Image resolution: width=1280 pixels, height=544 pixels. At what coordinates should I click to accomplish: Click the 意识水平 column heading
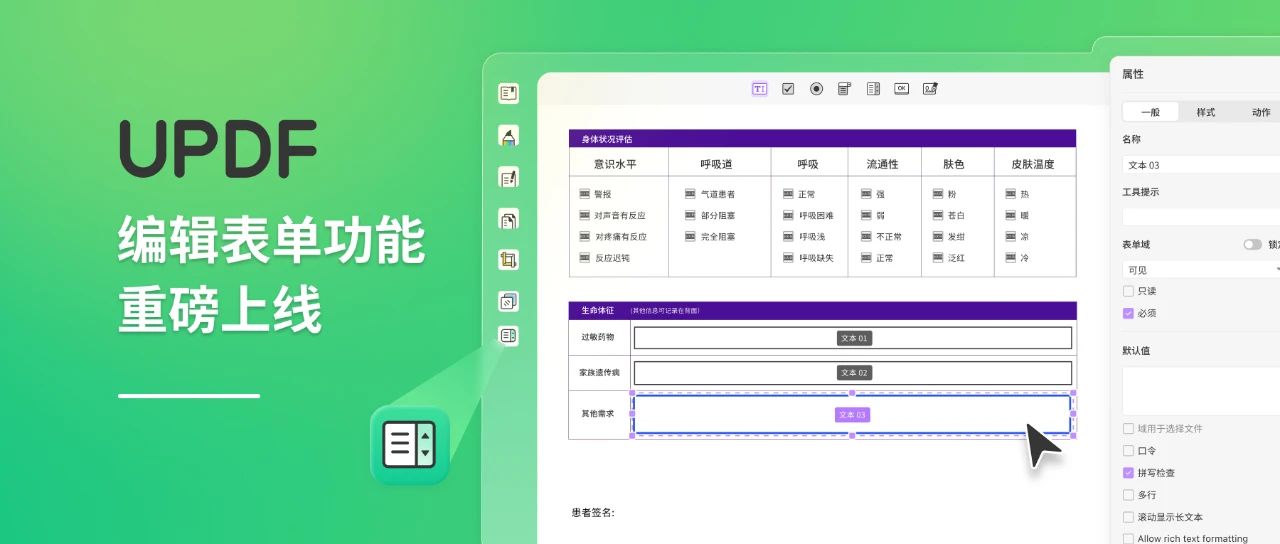pos(615,164)
